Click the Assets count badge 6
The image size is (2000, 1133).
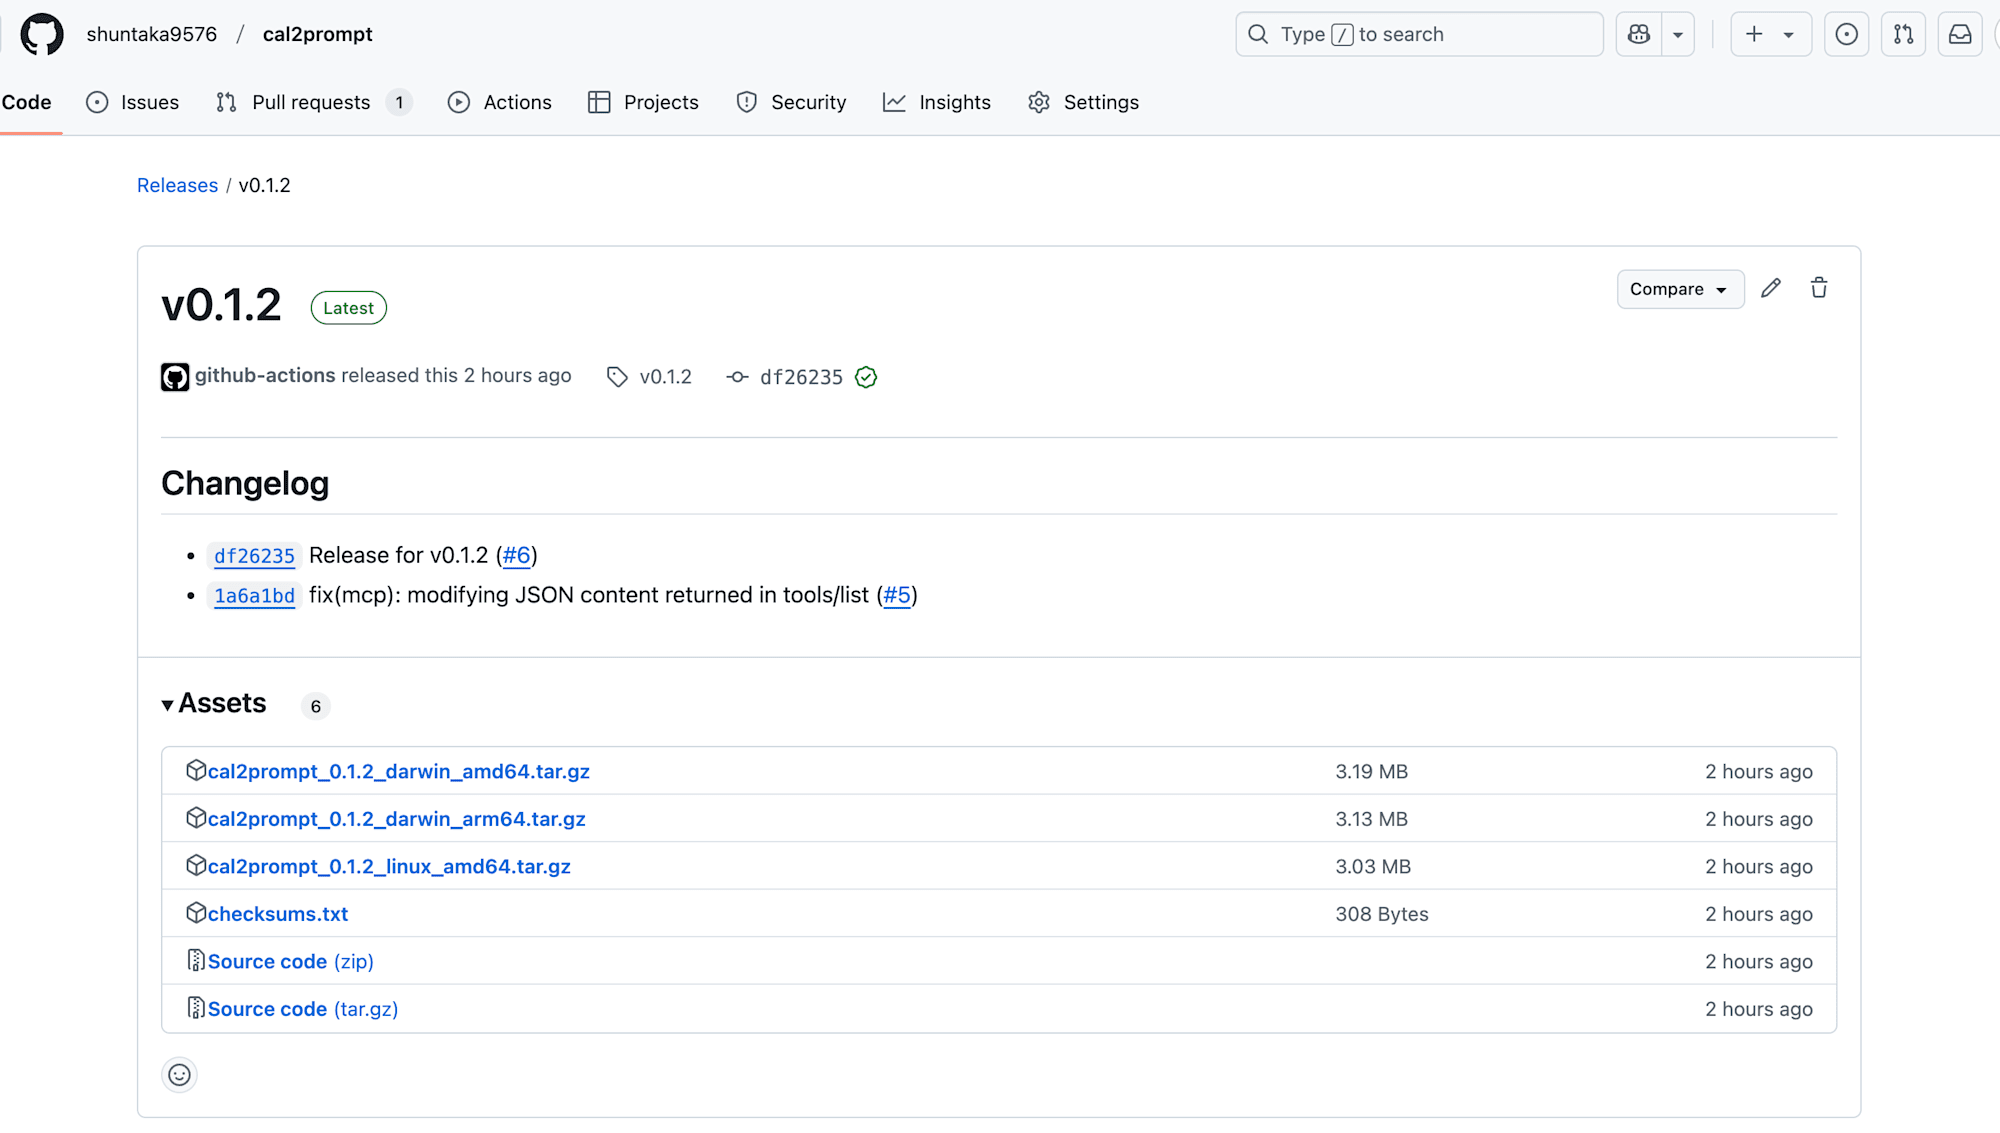click(316, 706)
